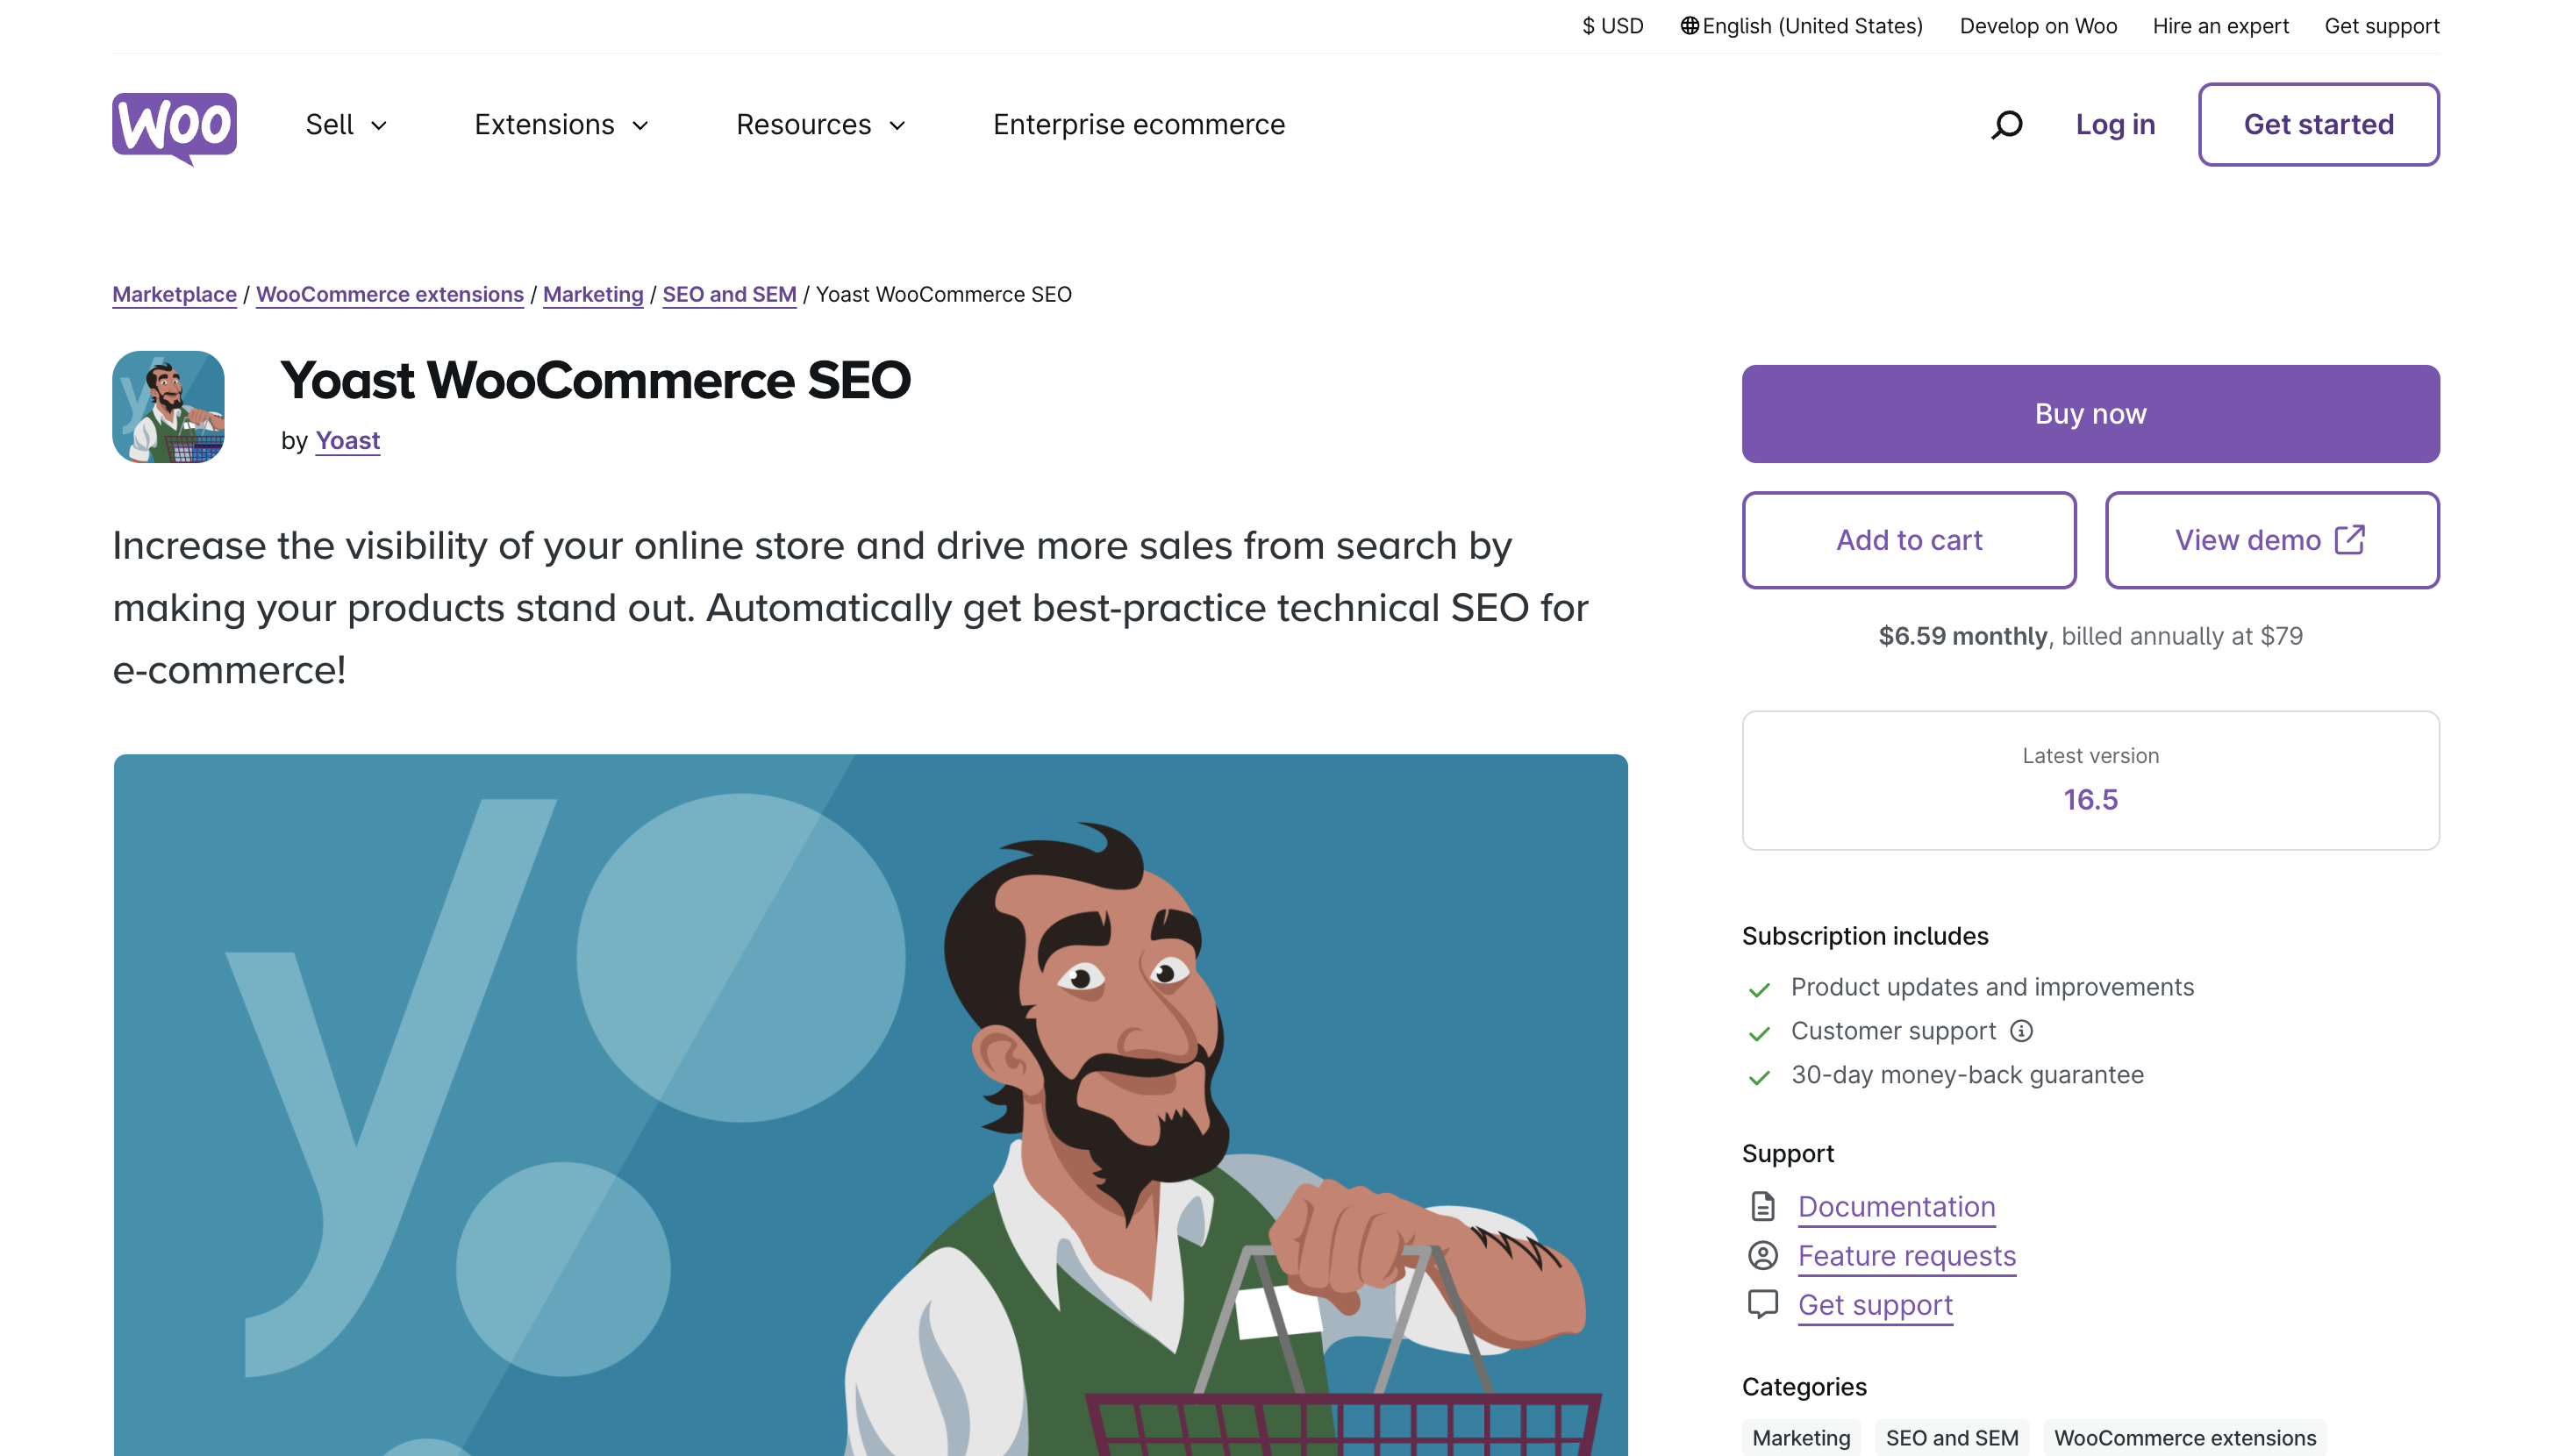Expand the Resources dropdown menu
This screenshot has width=2551, height=1456.
click(820, 125)
